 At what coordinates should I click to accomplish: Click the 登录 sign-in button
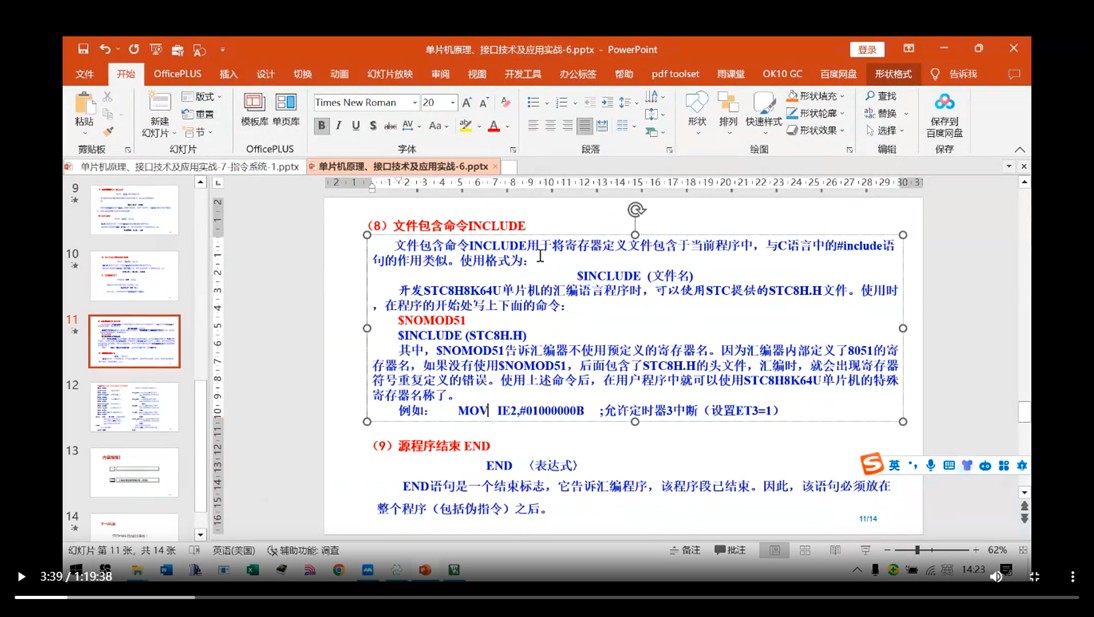point(866,49)
